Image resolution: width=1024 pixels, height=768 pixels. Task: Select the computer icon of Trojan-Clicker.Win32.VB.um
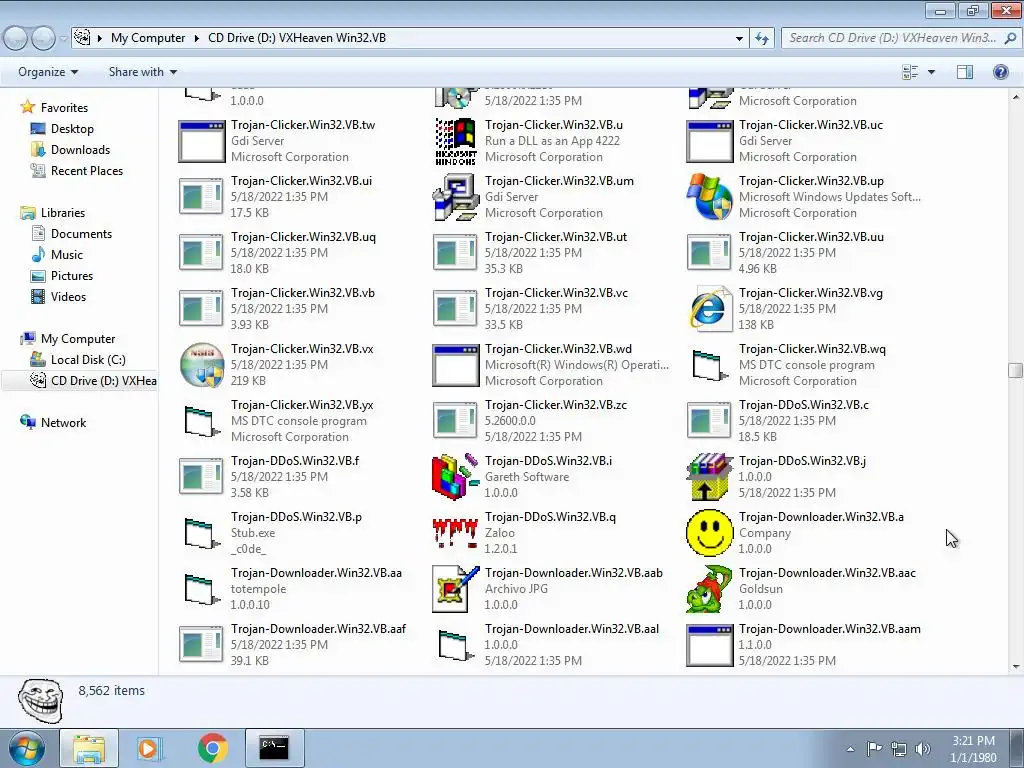pyautogui.click(x=456, y=197)
